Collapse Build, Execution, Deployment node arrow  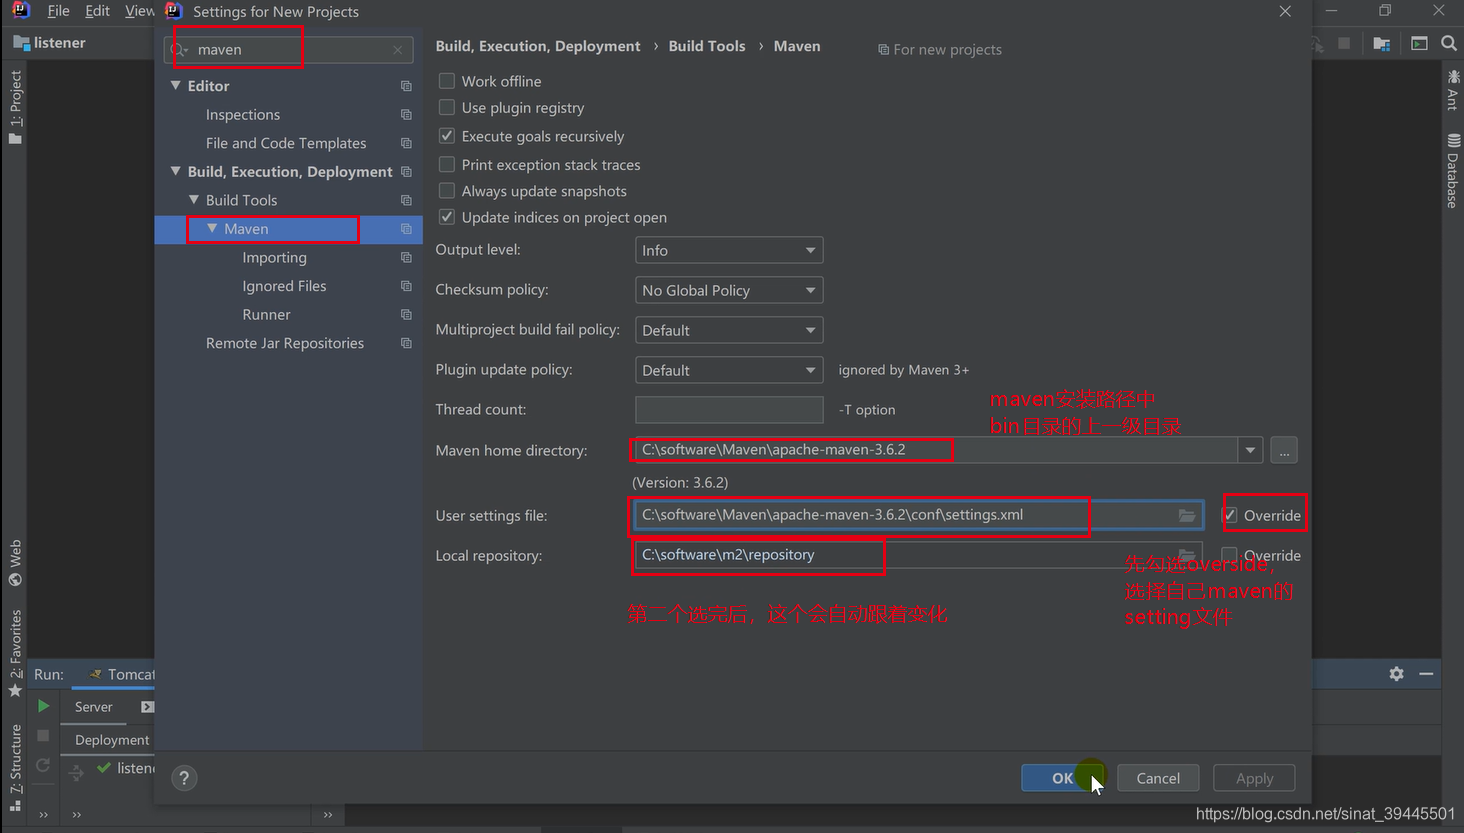coord(176,172)
